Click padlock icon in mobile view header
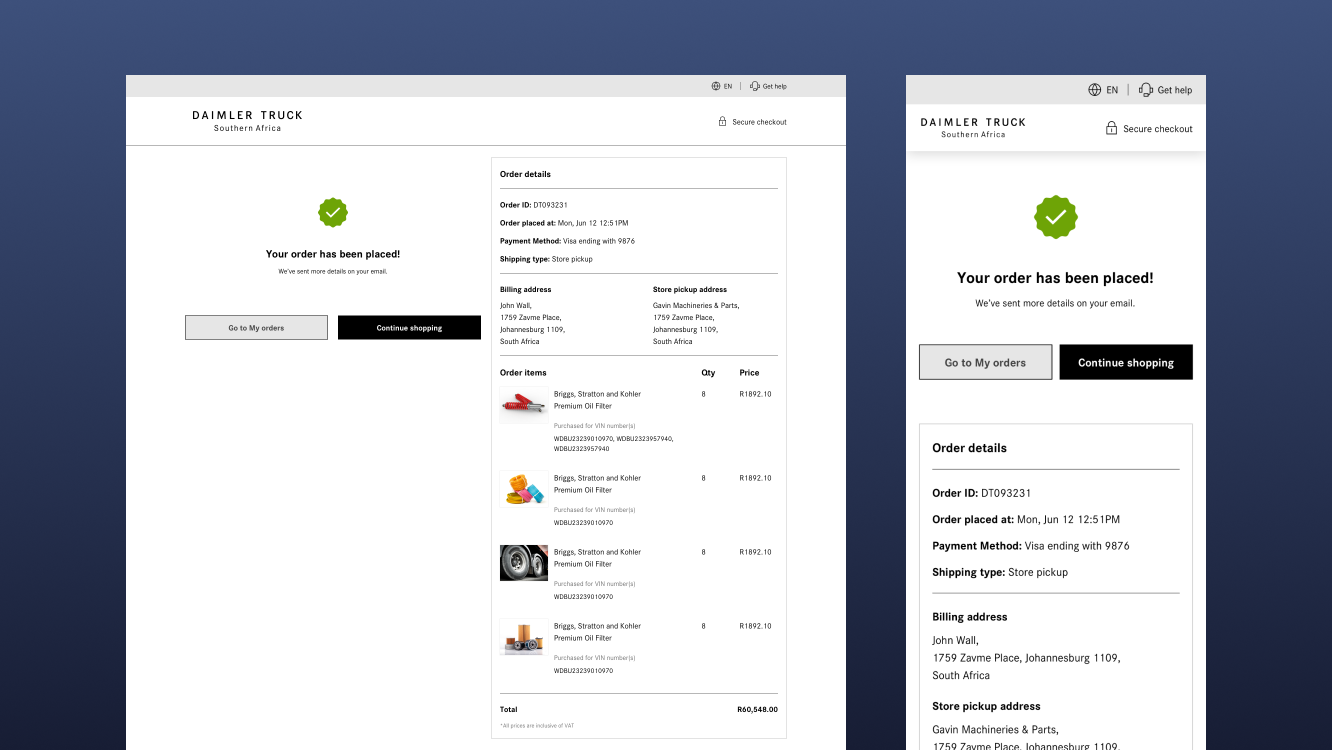The image size is (1332, 750). 1111,128
